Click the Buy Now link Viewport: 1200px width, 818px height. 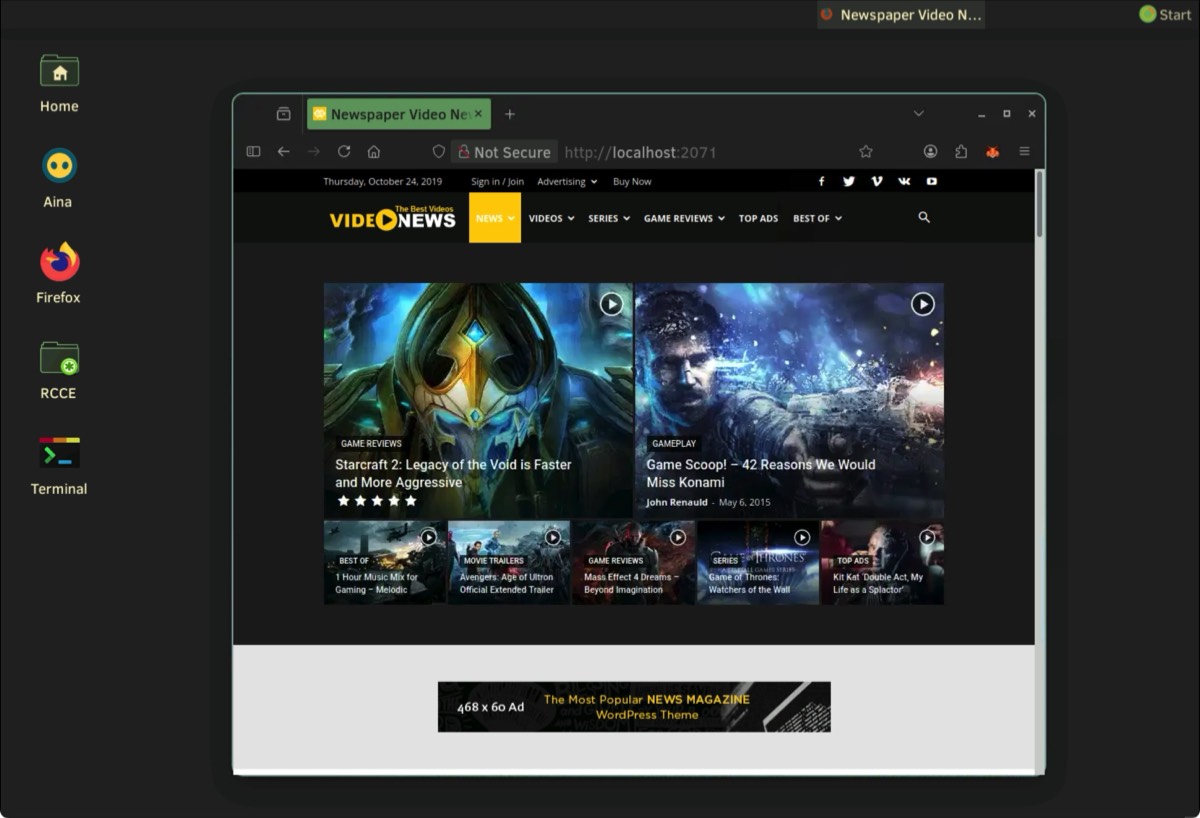[632, 182]
